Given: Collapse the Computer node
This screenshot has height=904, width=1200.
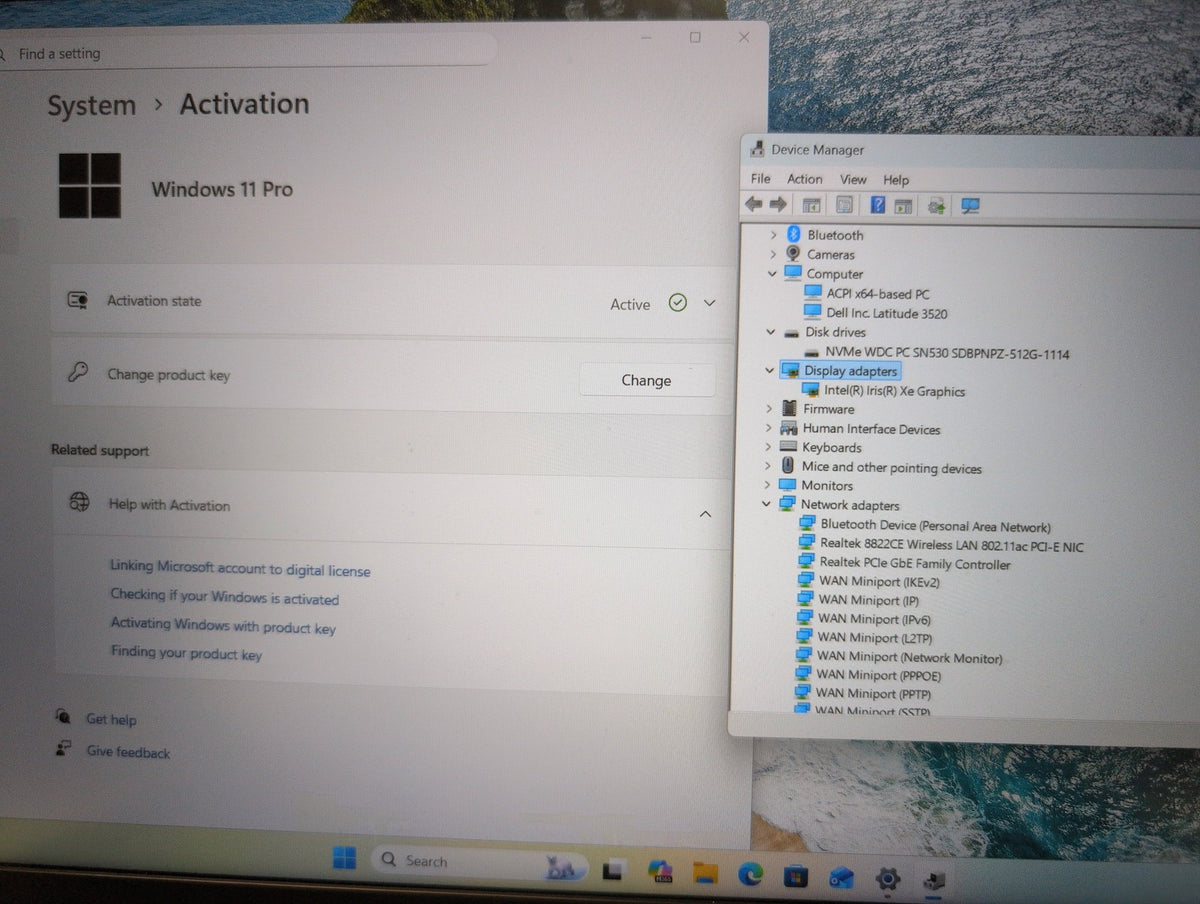Looking at the screenshot, I should (771, 274).
